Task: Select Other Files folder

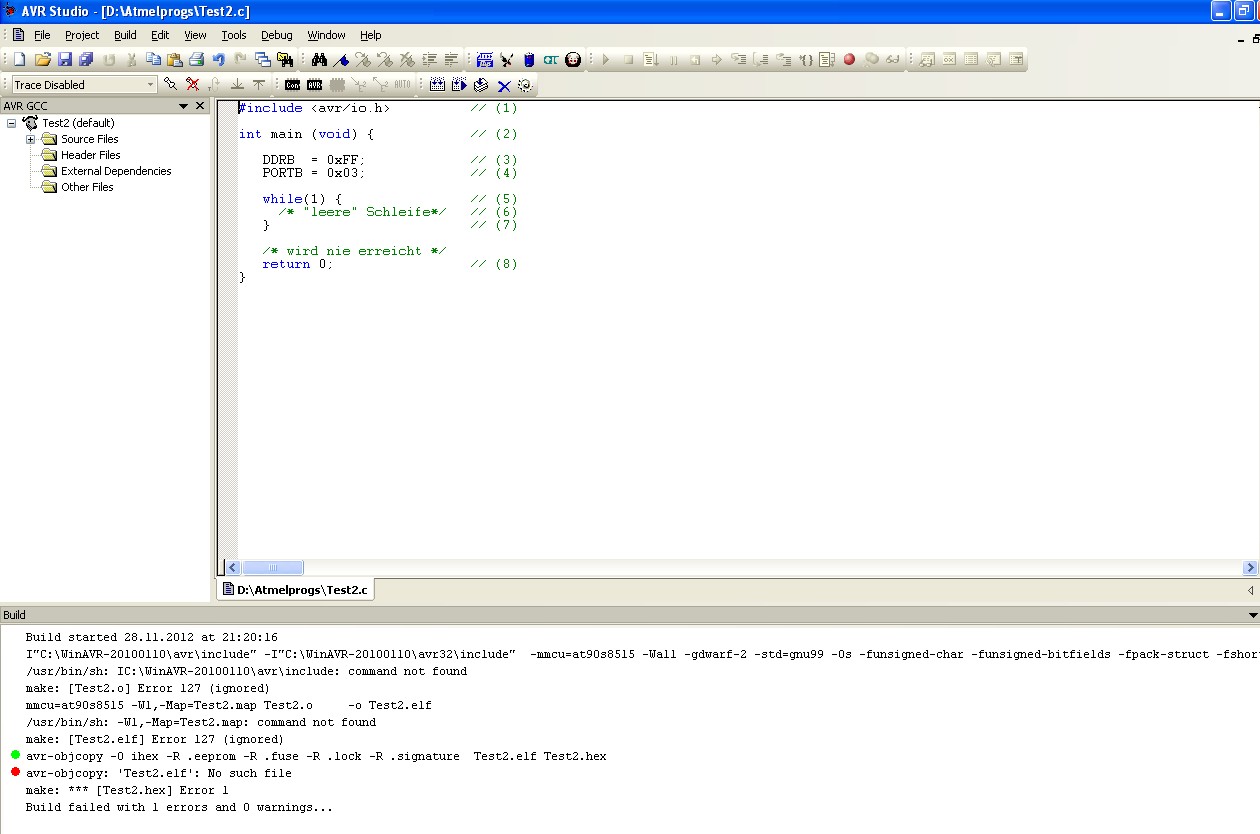Action: [87, 187]
